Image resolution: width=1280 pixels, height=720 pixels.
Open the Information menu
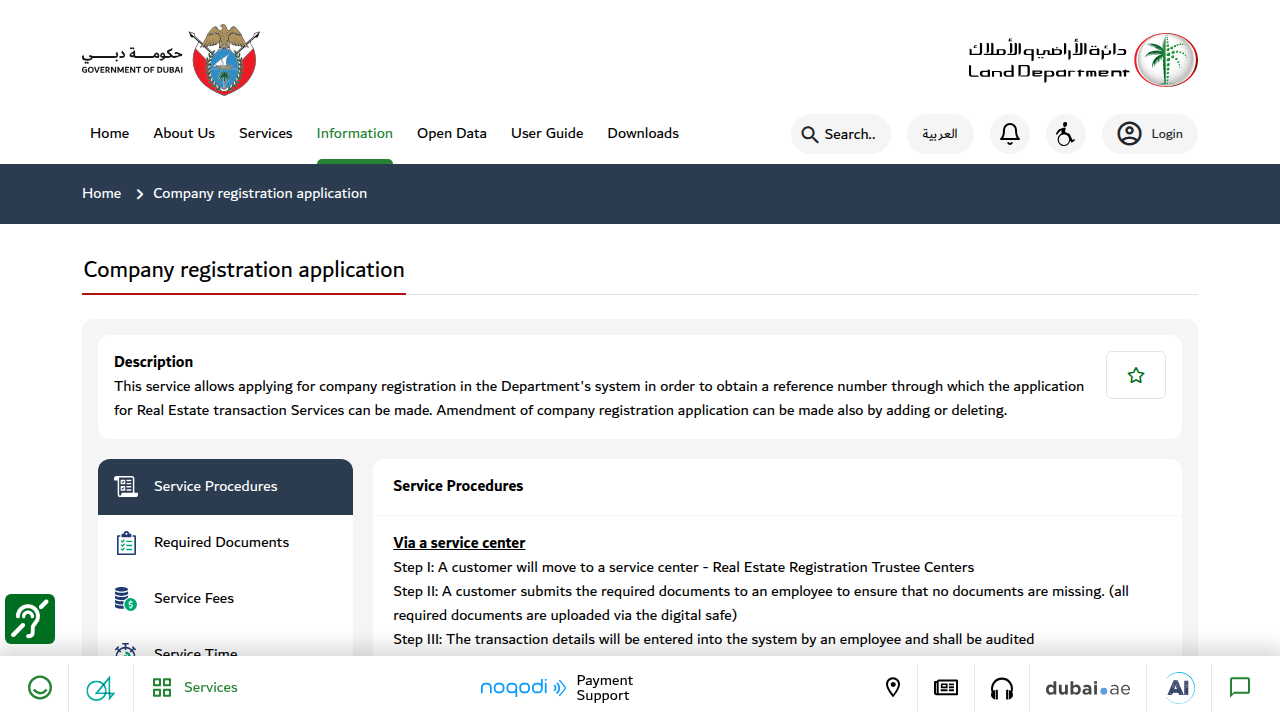(355, 134)
